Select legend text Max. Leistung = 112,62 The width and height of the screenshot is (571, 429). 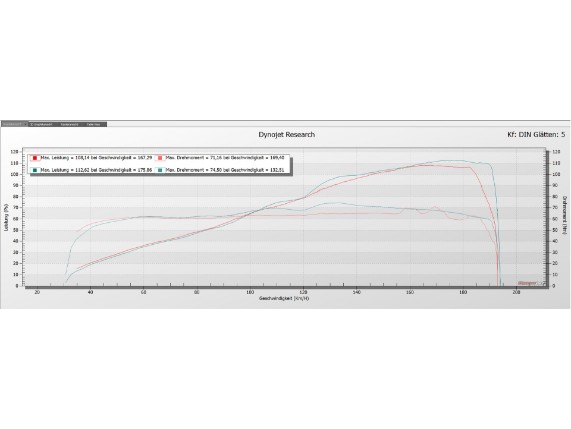[x=64, y=170]
